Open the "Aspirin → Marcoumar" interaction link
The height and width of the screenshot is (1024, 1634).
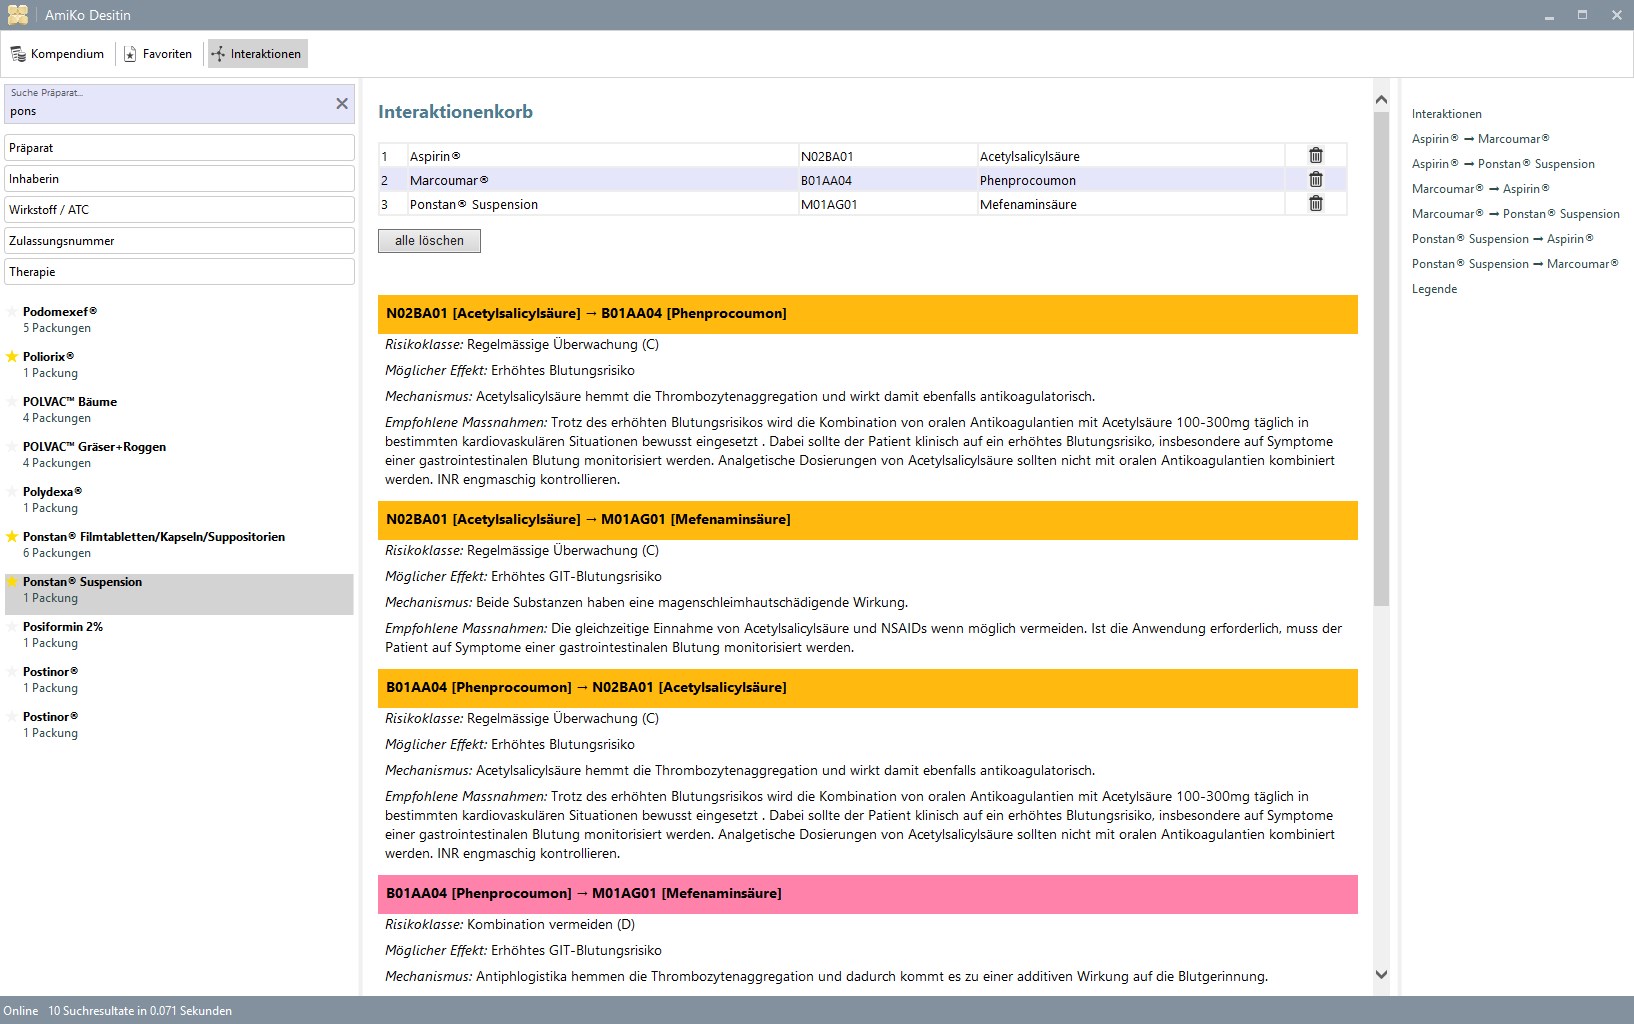click(1480, 138)
